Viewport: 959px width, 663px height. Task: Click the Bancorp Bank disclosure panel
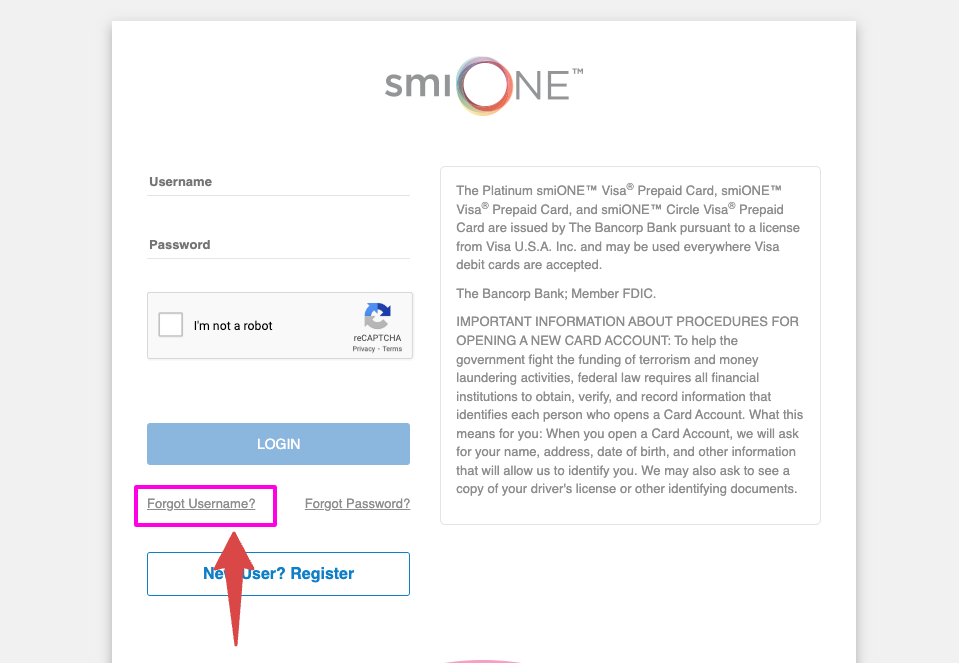point(631,344)
